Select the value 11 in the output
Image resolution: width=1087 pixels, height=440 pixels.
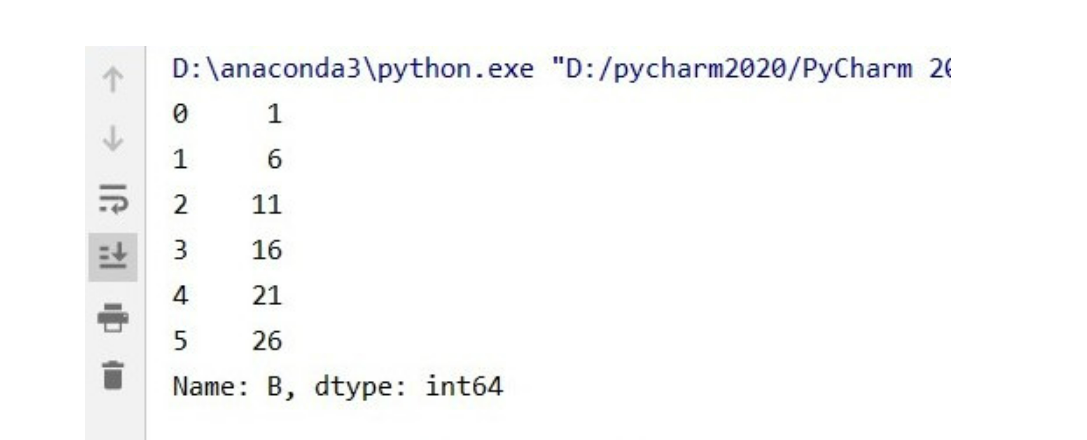[x=267, y=206]
